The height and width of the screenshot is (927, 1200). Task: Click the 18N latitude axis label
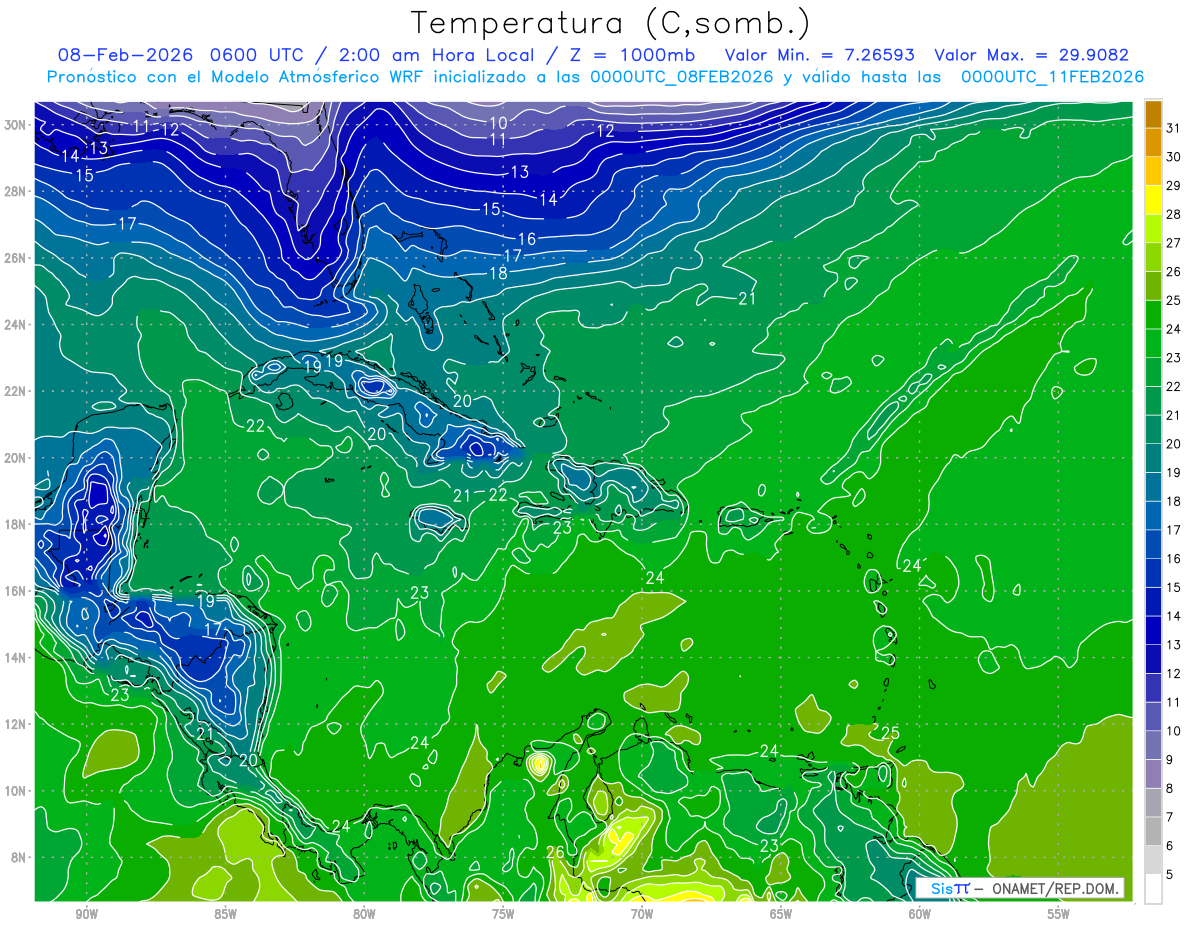pos(15,524)
